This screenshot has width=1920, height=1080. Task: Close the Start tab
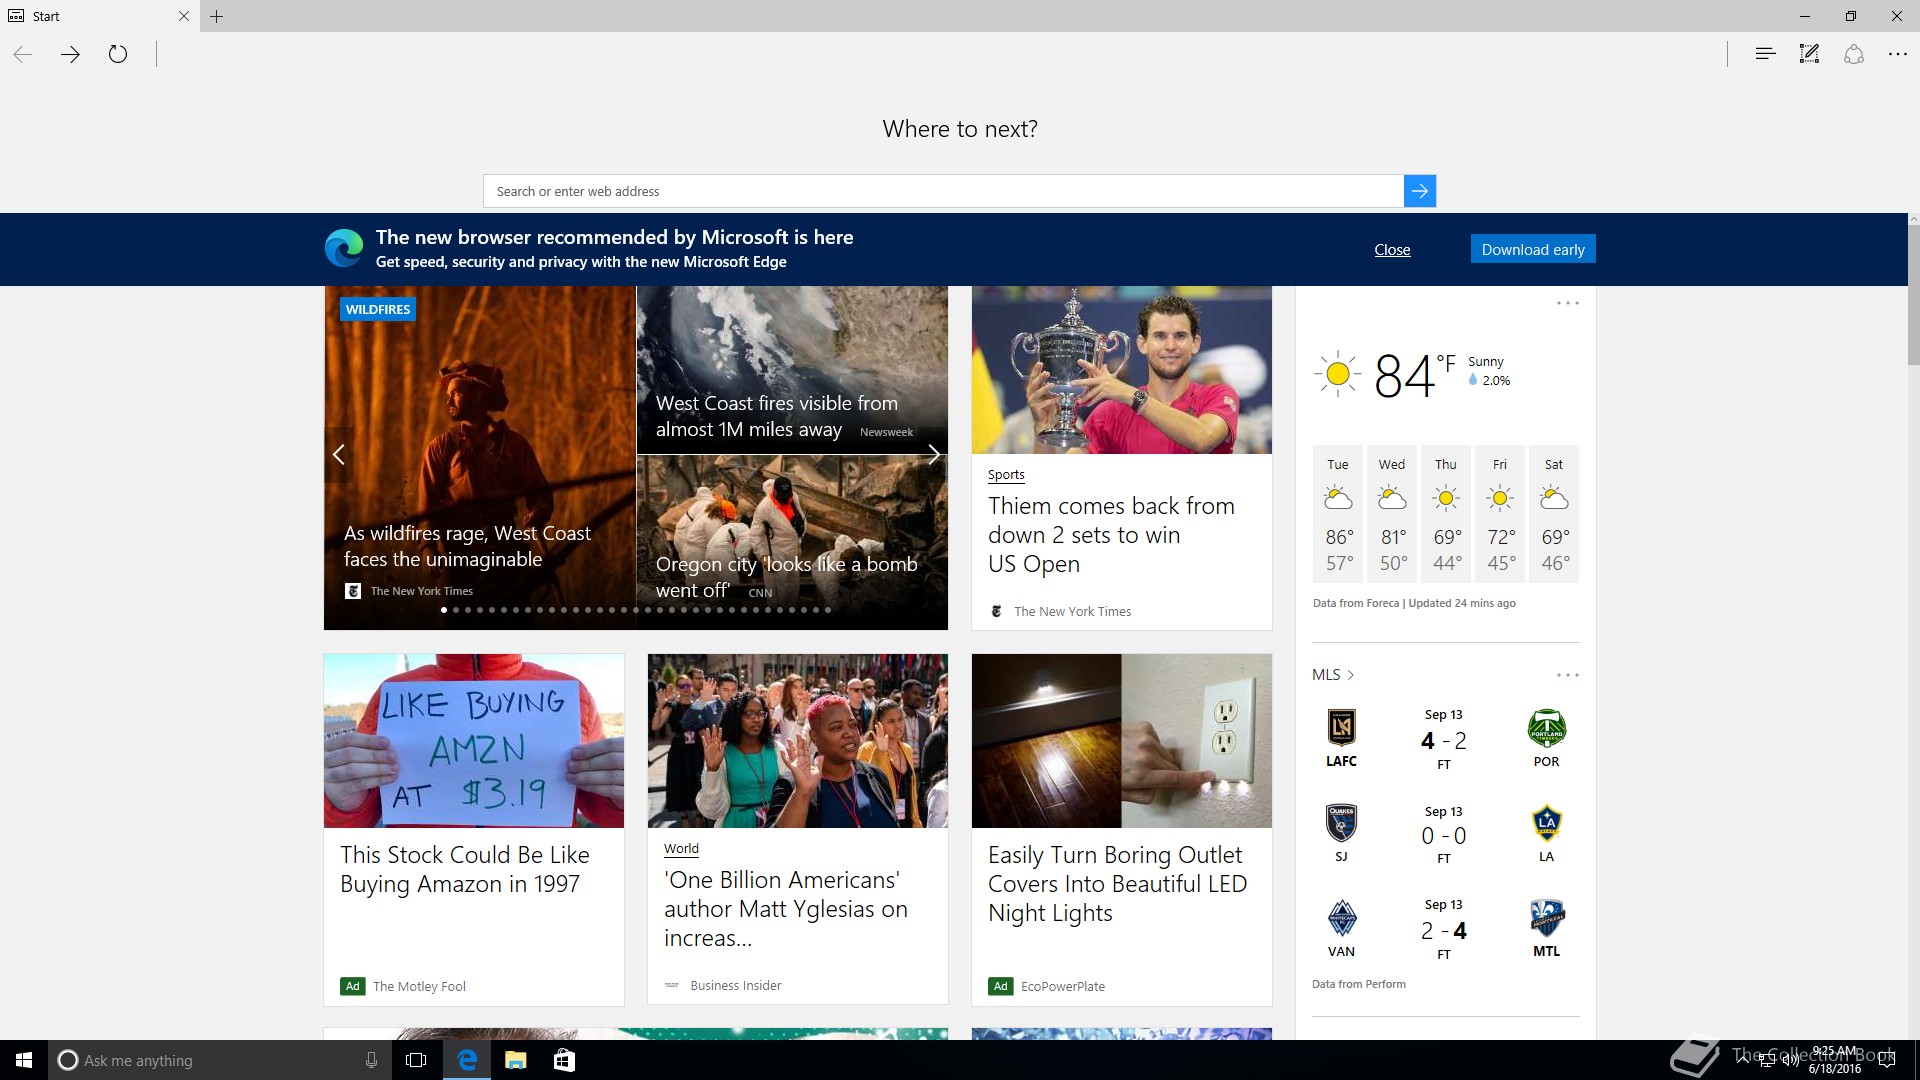[184, 16]
